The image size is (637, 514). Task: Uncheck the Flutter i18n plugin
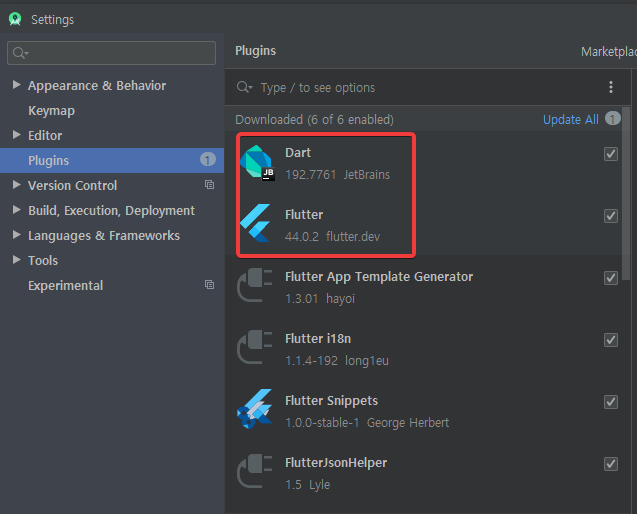[611, 340]
